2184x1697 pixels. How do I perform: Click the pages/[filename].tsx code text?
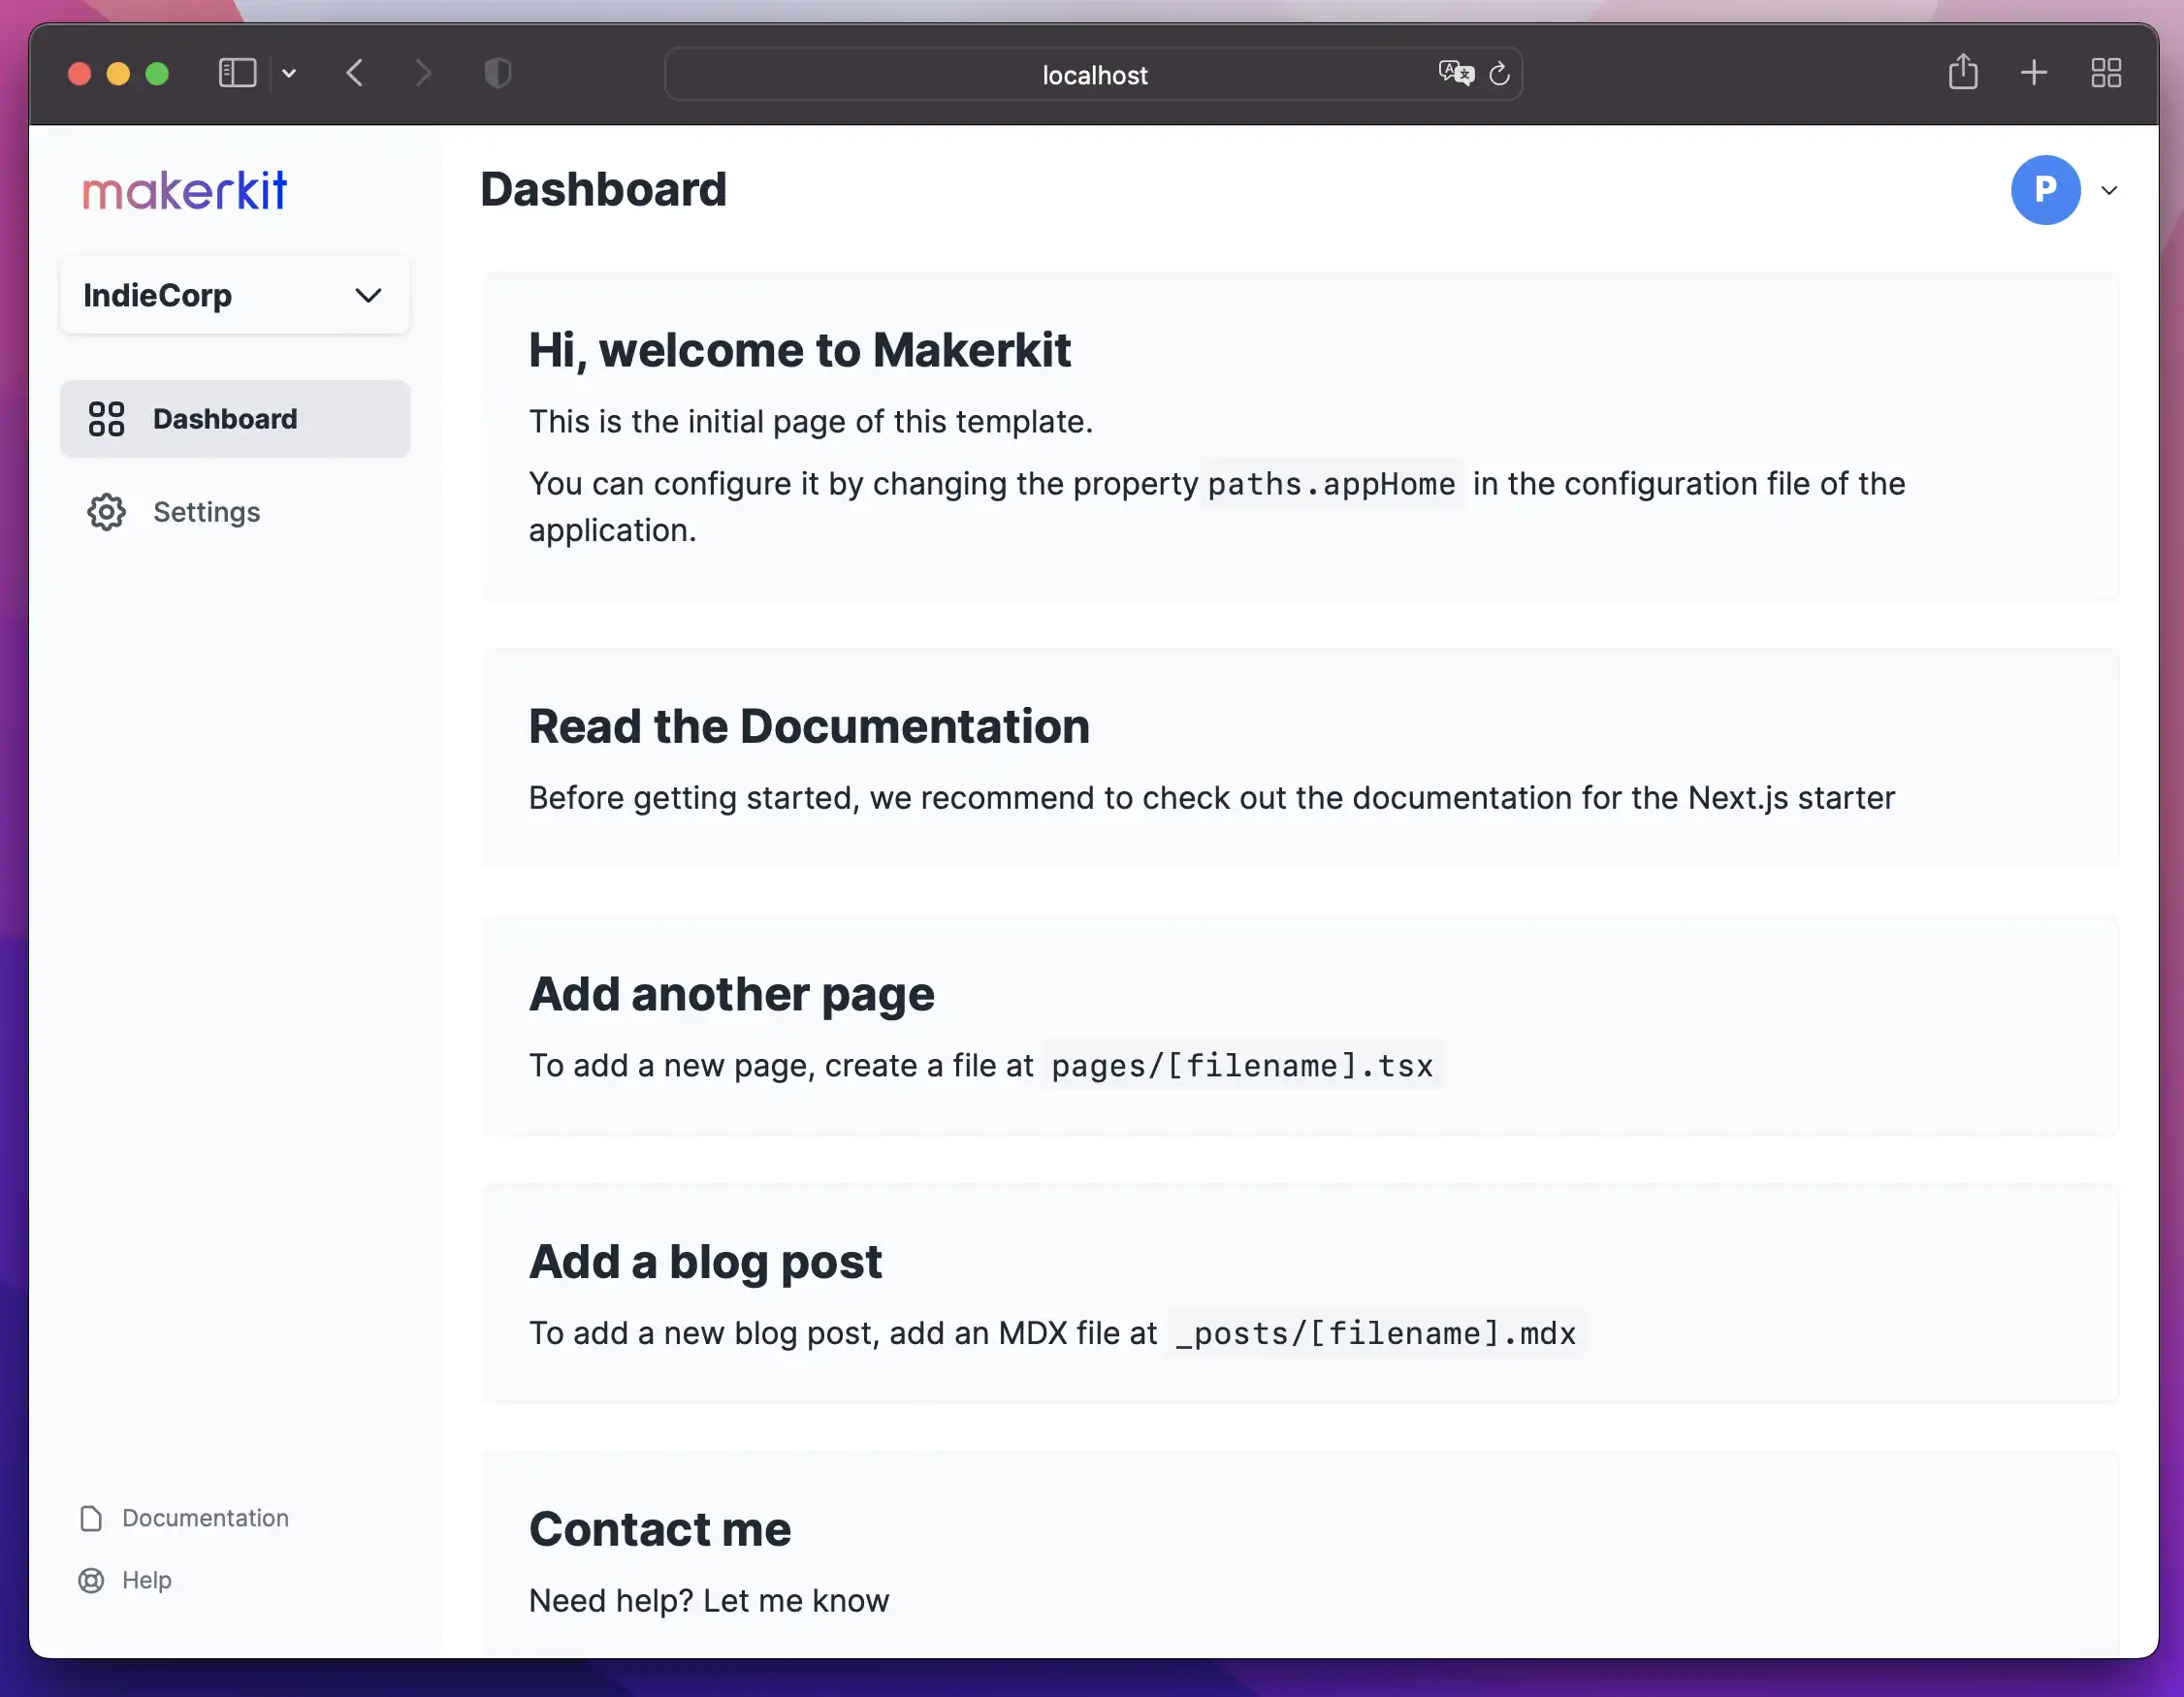[x=1242, y=1066]
